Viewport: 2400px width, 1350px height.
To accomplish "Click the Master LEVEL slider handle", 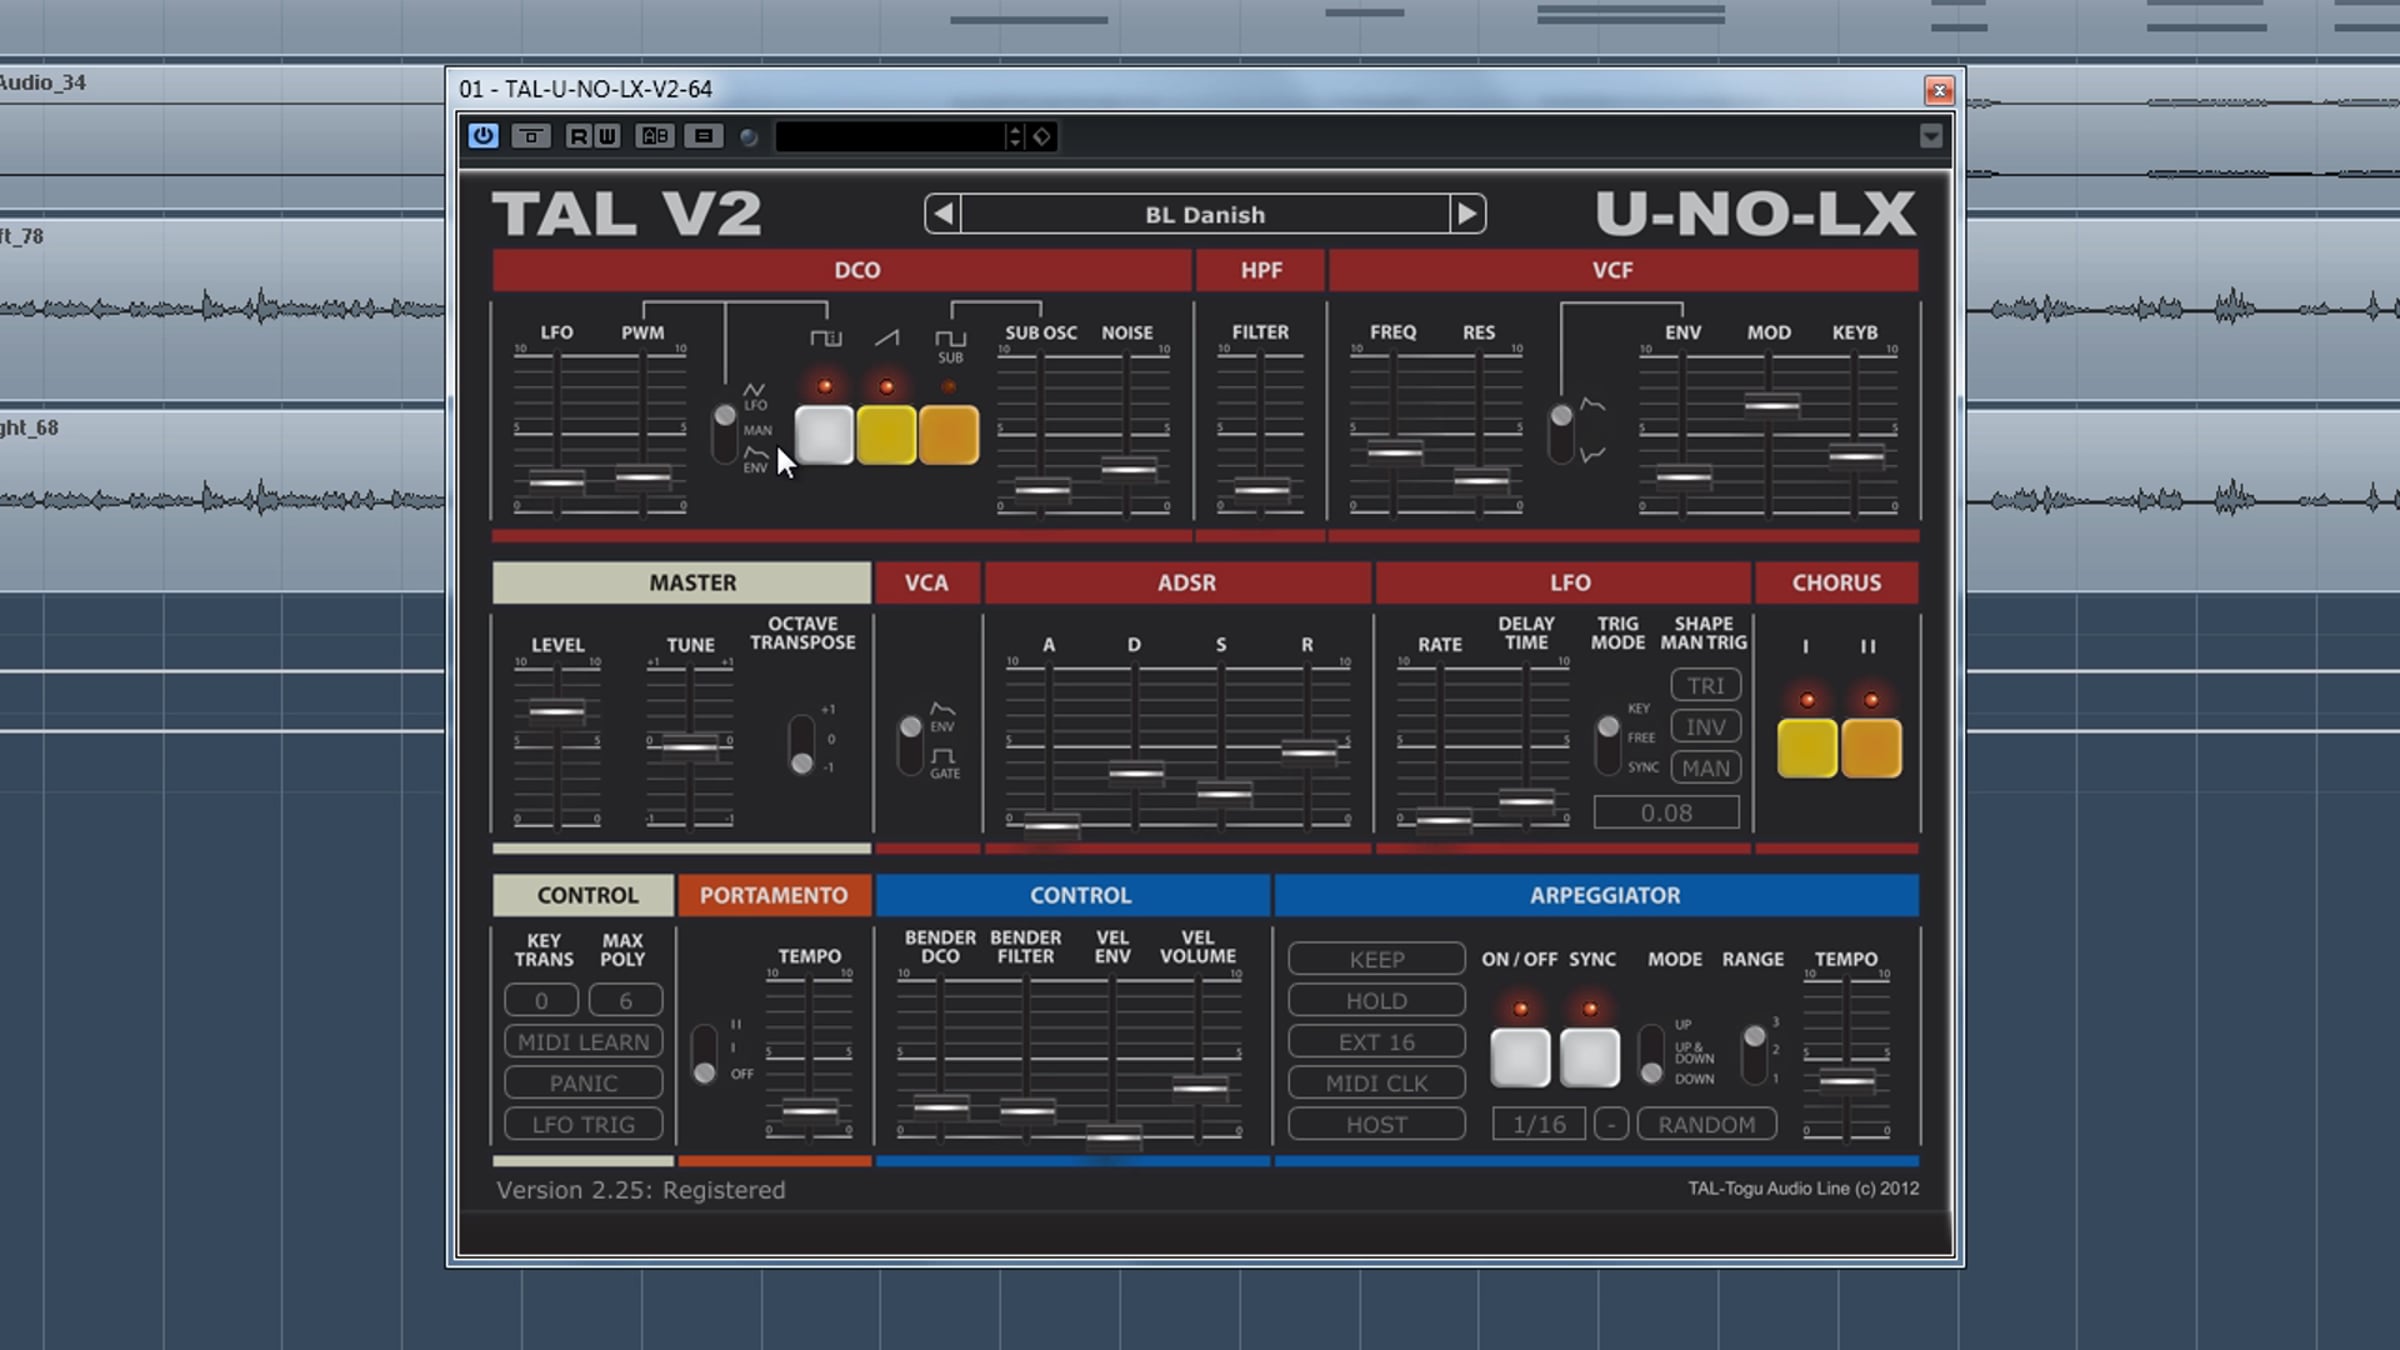I will [557, 711].
